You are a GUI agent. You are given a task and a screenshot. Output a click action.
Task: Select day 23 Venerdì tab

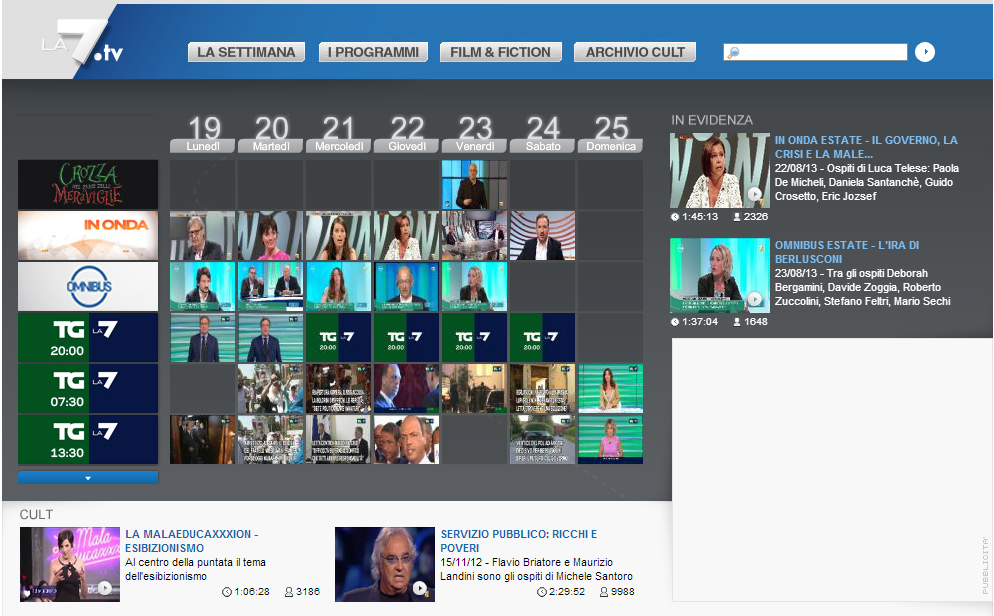tap(474, 134)
